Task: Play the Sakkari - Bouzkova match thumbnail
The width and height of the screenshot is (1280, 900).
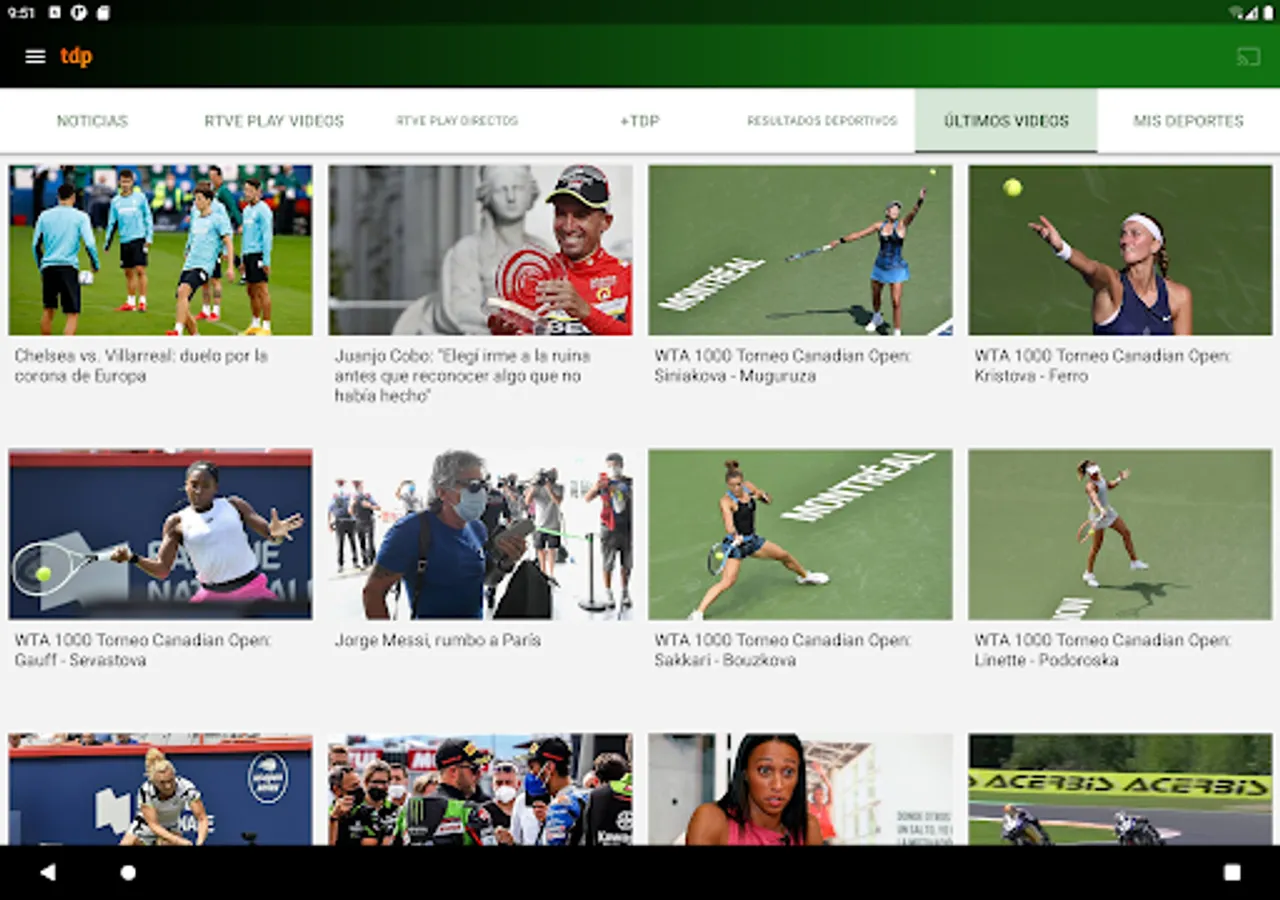Action: coord(800,534)
